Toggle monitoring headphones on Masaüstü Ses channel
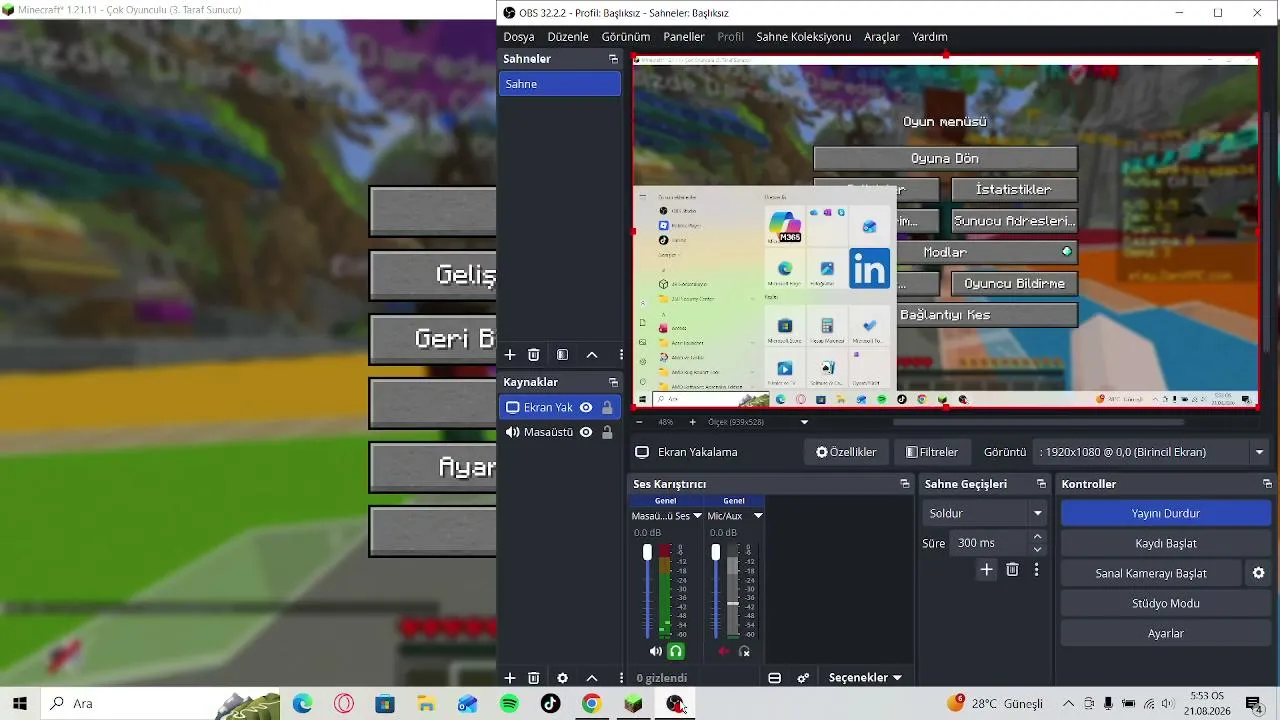The image size is (1280, 720). pyautogui.click(x=676, y=652)
